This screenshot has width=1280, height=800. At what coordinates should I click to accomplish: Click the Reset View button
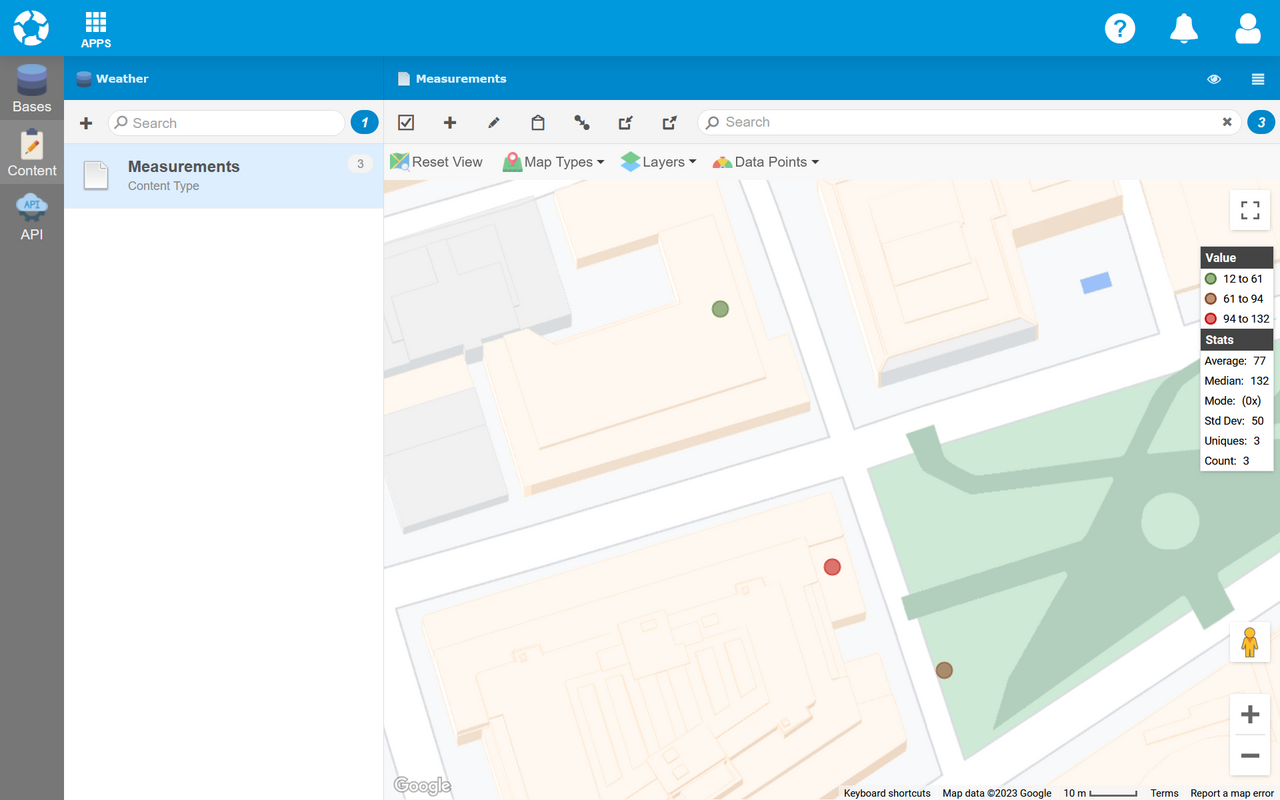point(436,162)
